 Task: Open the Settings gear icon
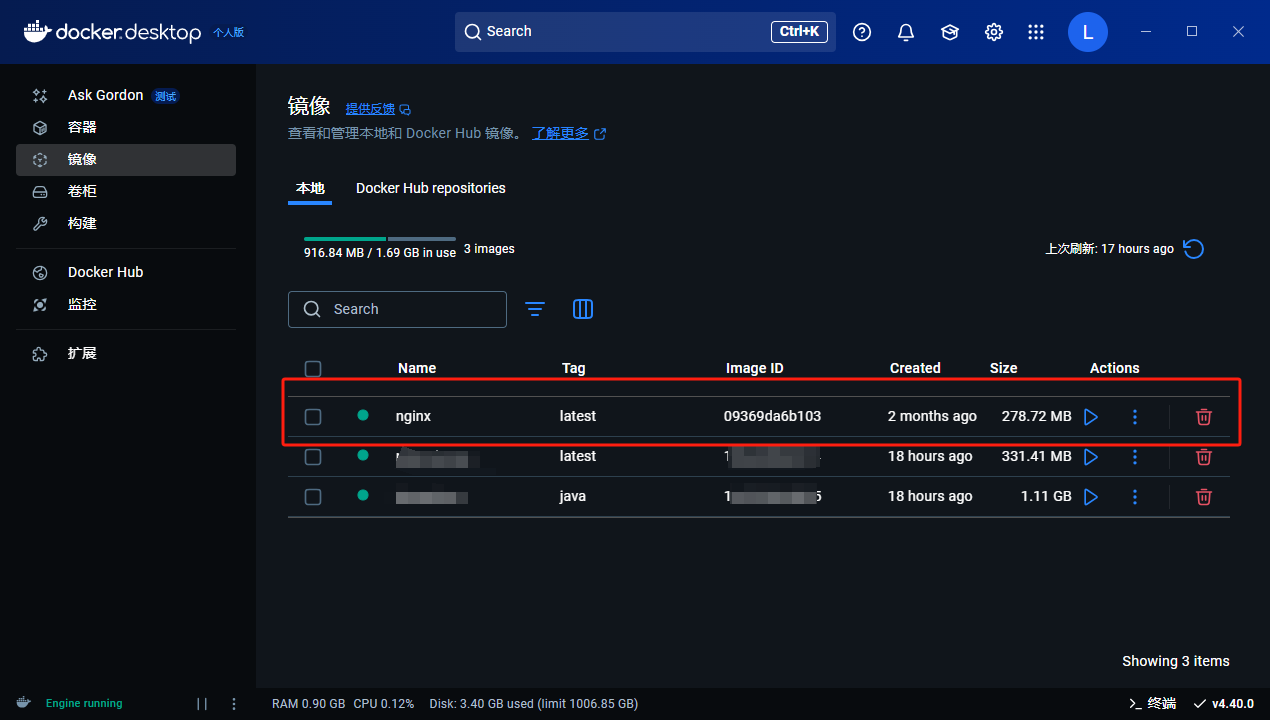point(994,32)
